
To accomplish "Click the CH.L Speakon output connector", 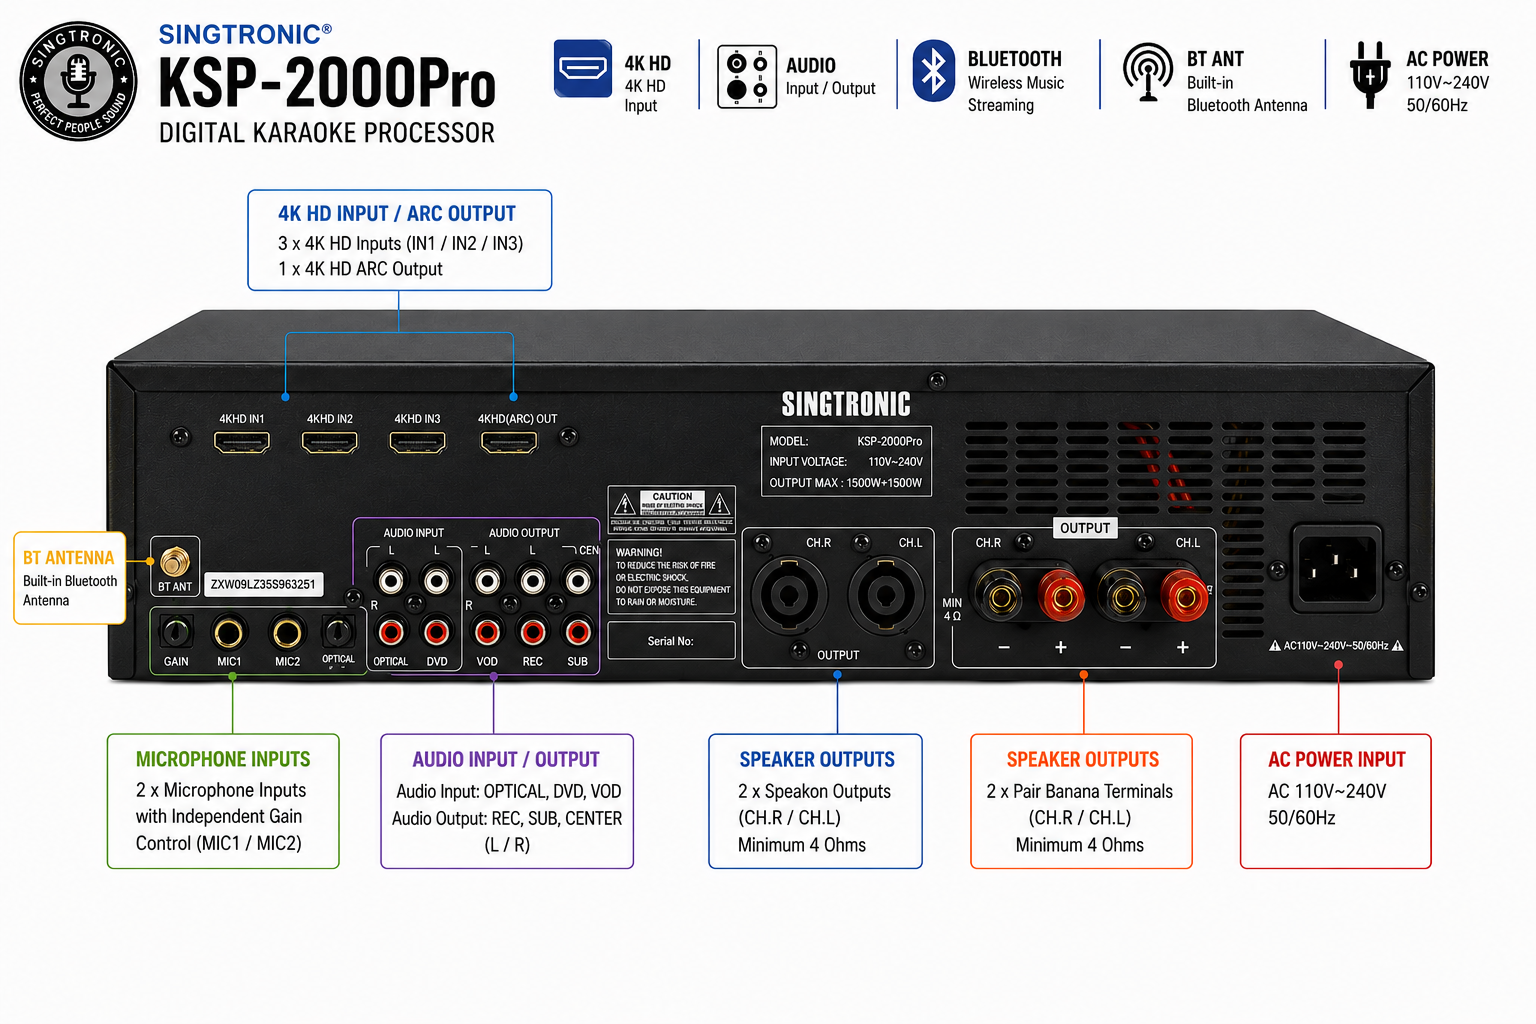I will pos(886,596).
